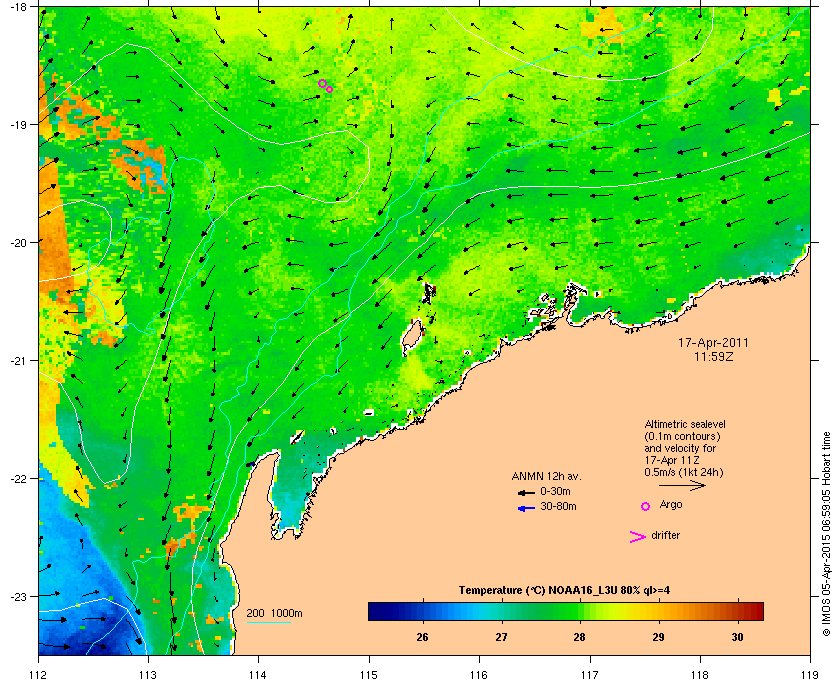840x680 pixels.
Task: Click the elongated island outline near 115.4, -20.8
Action: pyautogui.click(x=411, y=336)
